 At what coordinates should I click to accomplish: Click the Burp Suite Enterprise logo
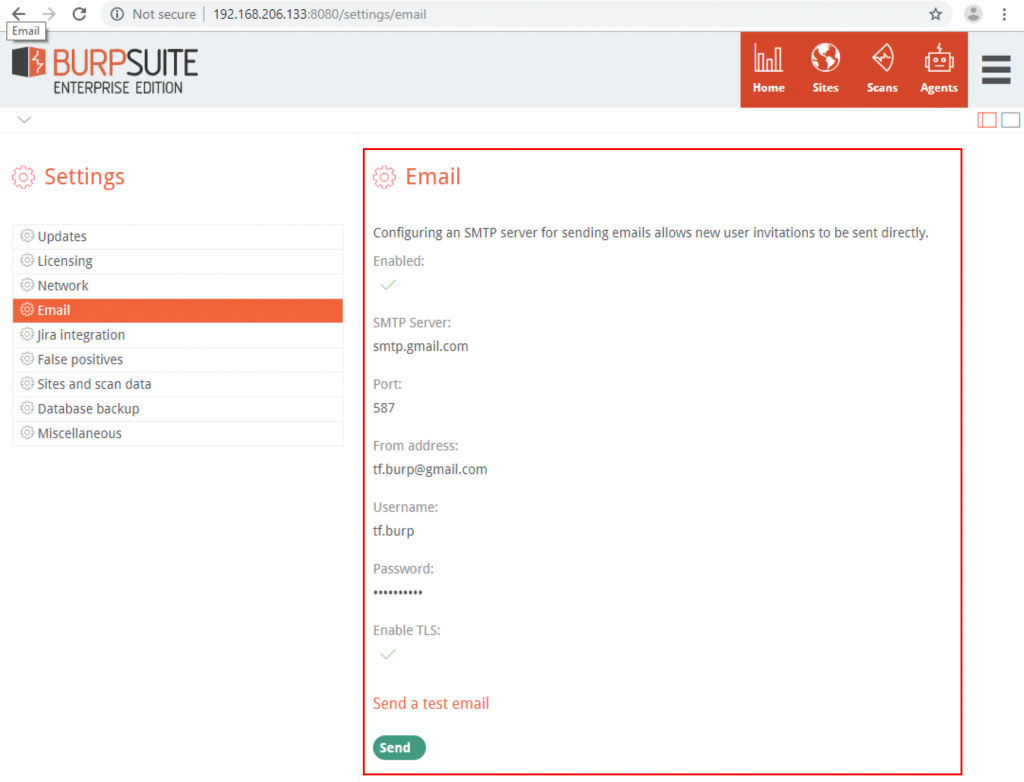[105, 70]
